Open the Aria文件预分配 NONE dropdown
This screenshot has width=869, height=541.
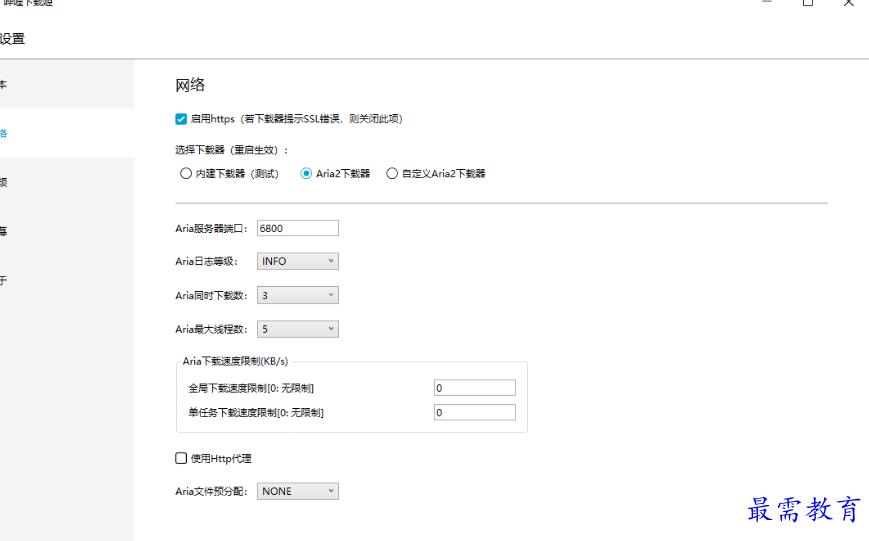point(298,491)
